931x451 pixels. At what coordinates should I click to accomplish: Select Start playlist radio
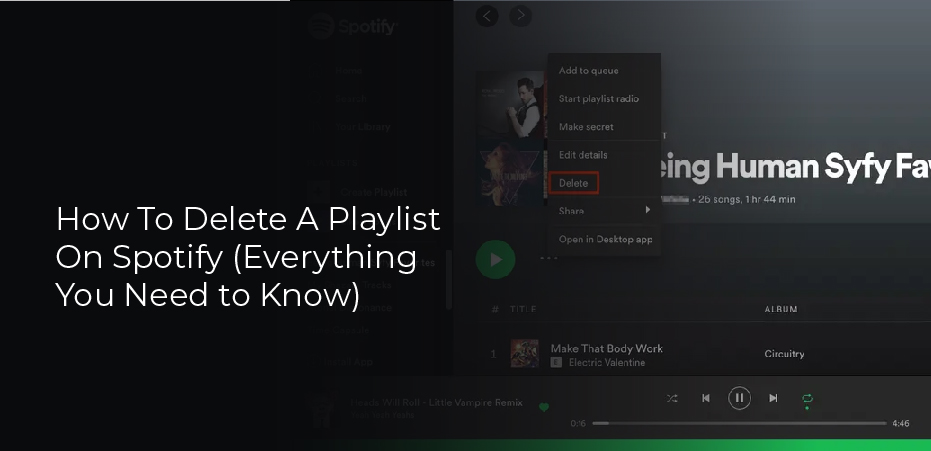pos(598,99)
